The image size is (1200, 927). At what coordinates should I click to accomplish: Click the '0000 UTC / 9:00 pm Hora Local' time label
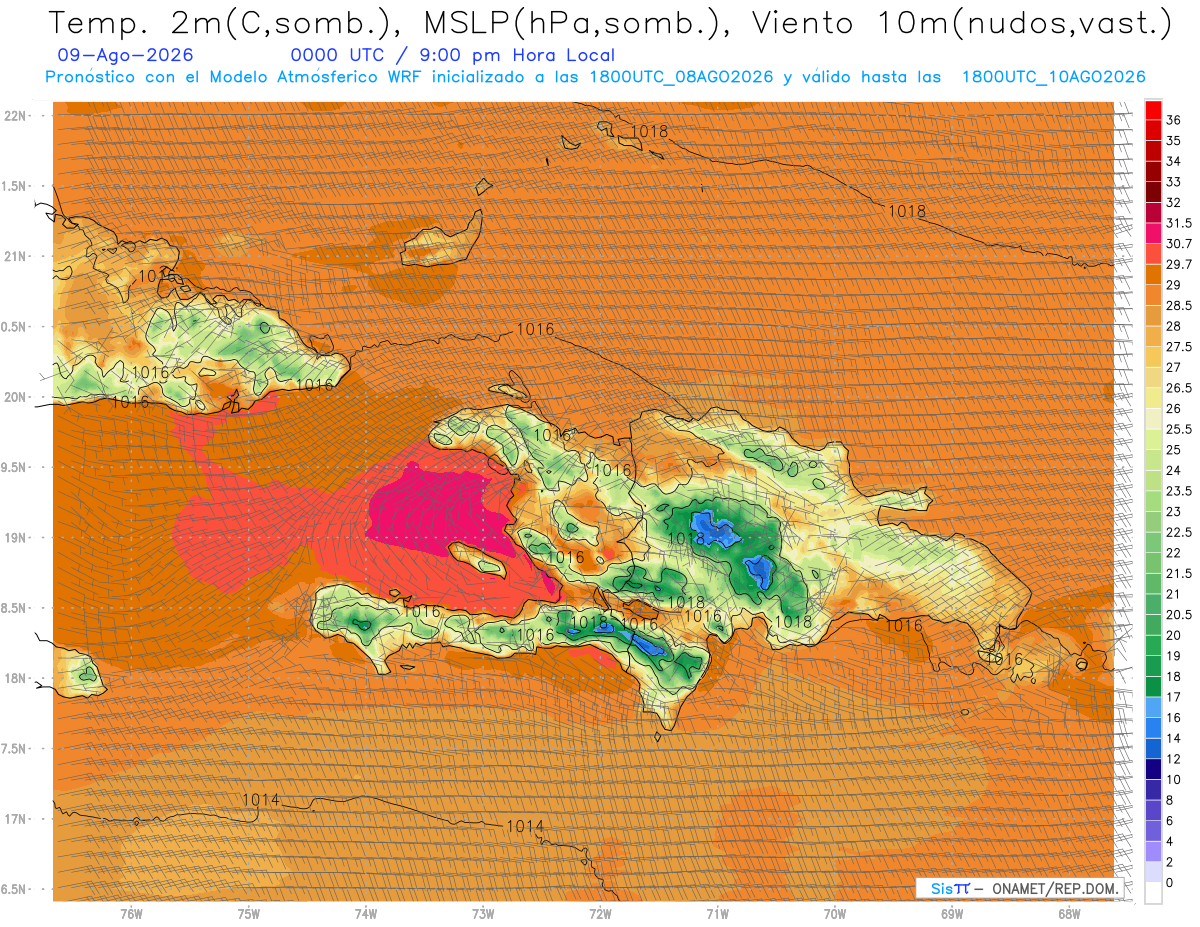tap(453, 56)
